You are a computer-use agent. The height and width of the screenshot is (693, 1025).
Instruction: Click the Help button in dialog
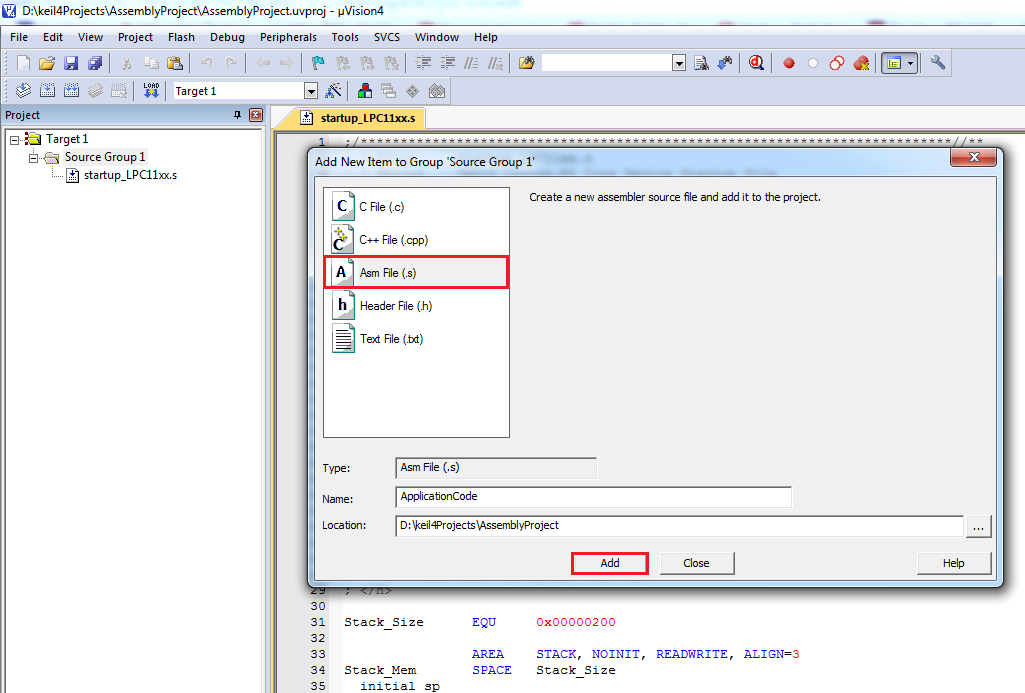tap(954, 563)
